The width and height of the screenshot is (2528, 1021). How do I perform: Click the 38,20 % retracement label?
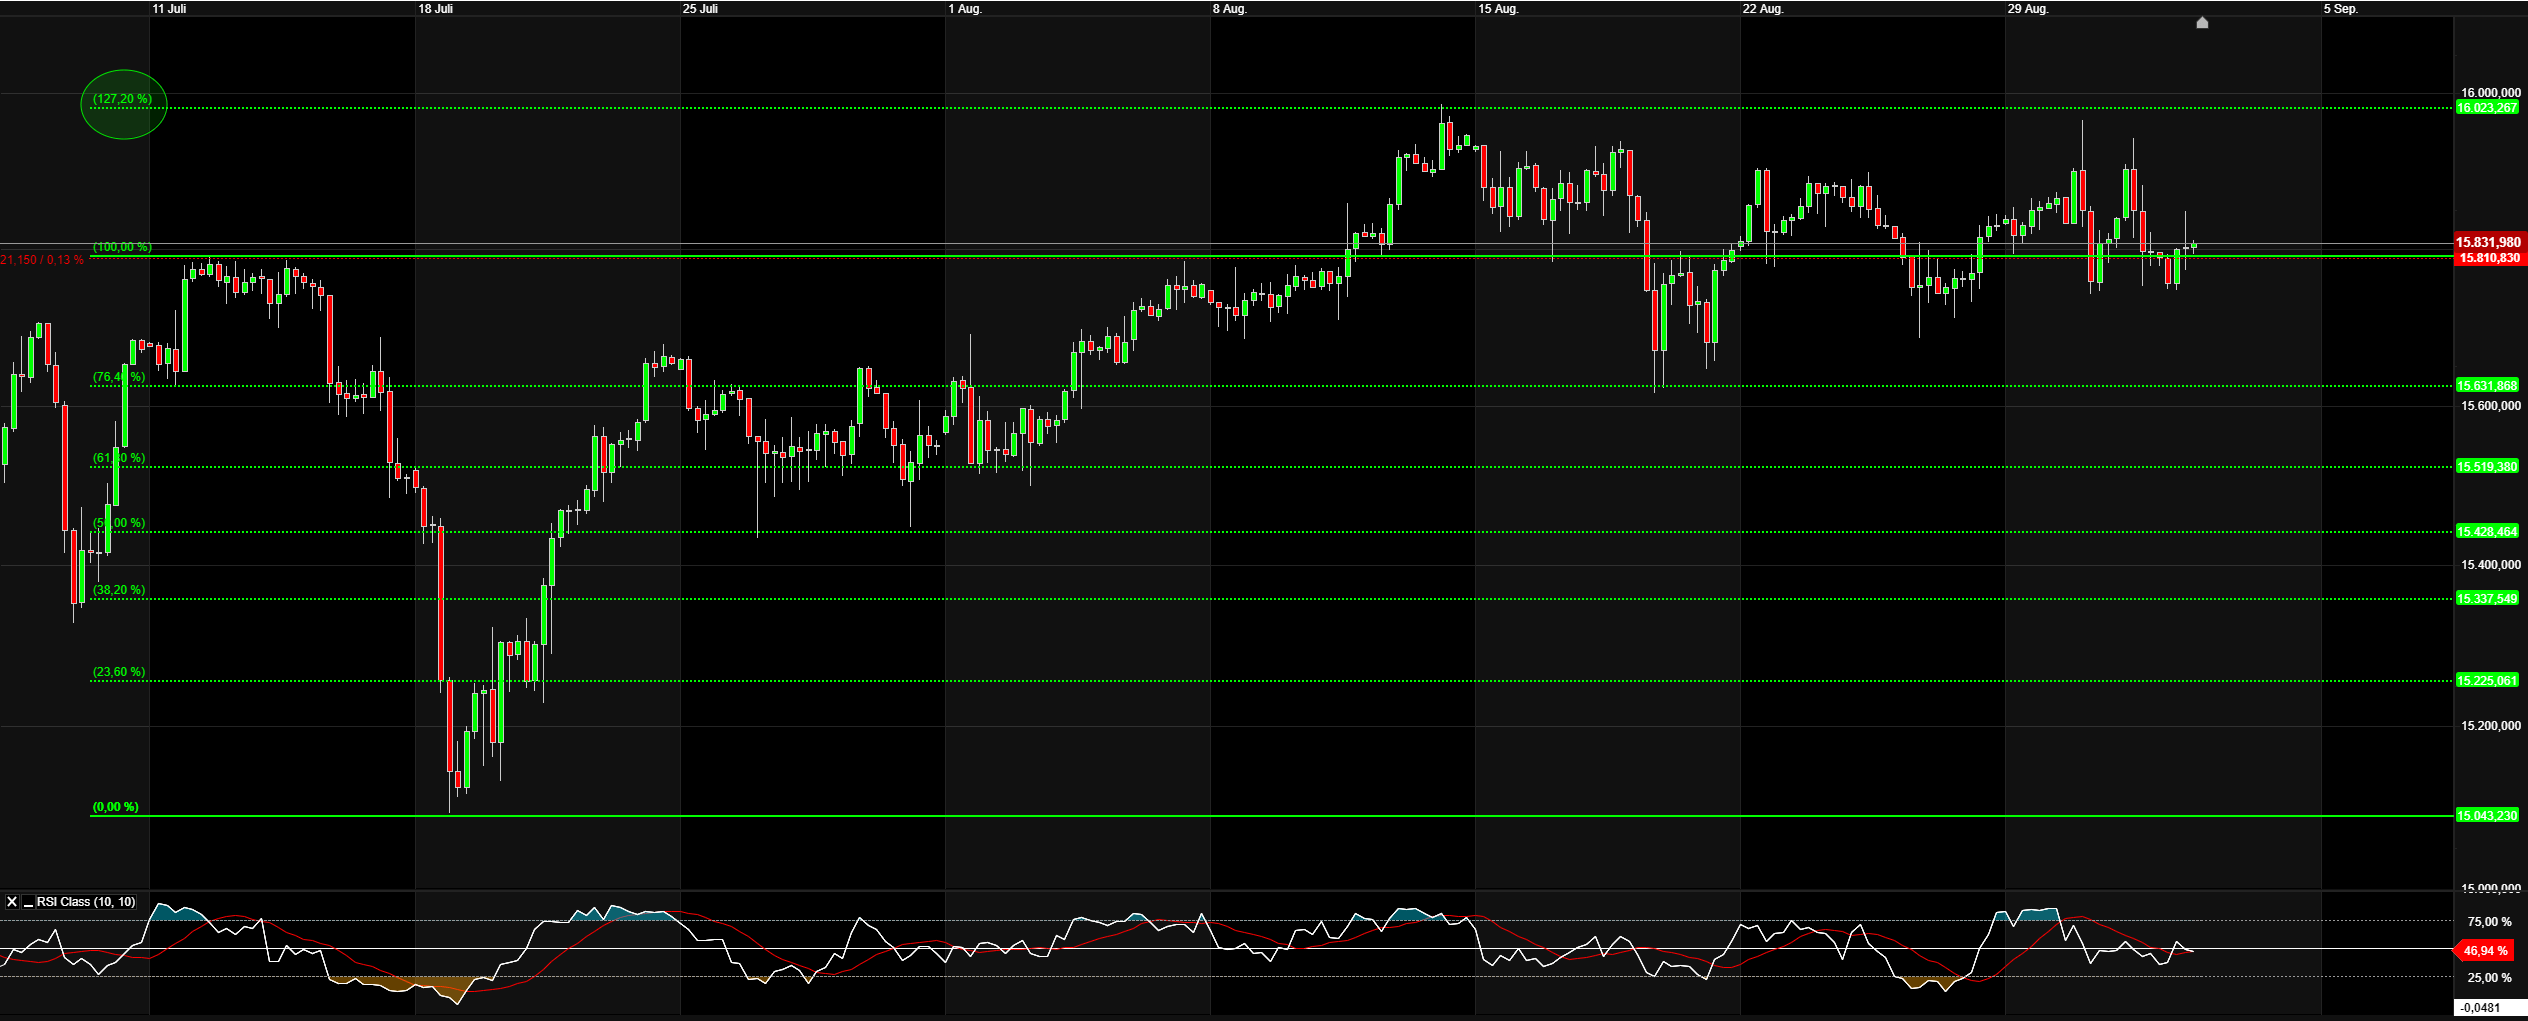[119, 590]
